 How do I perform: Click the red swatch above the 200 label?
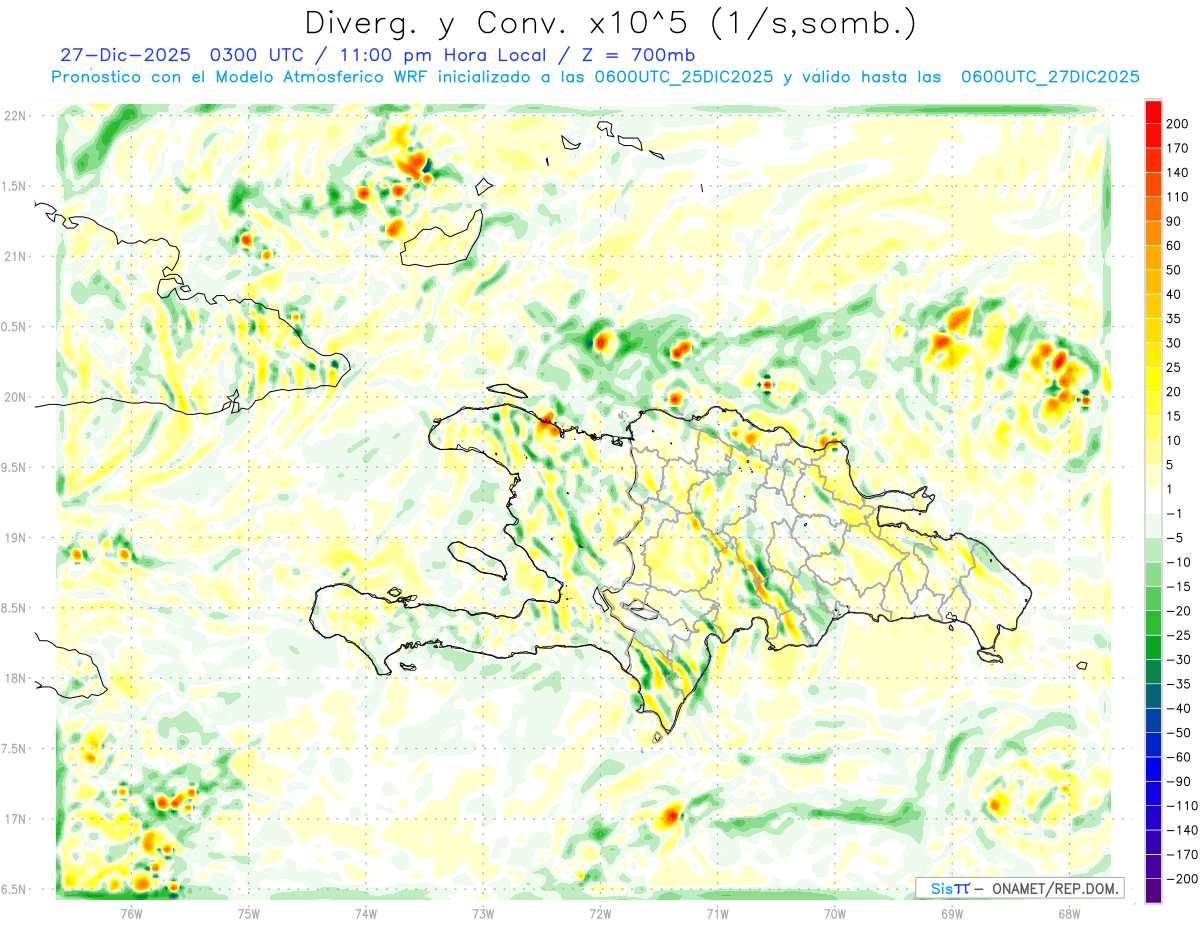1154,112
